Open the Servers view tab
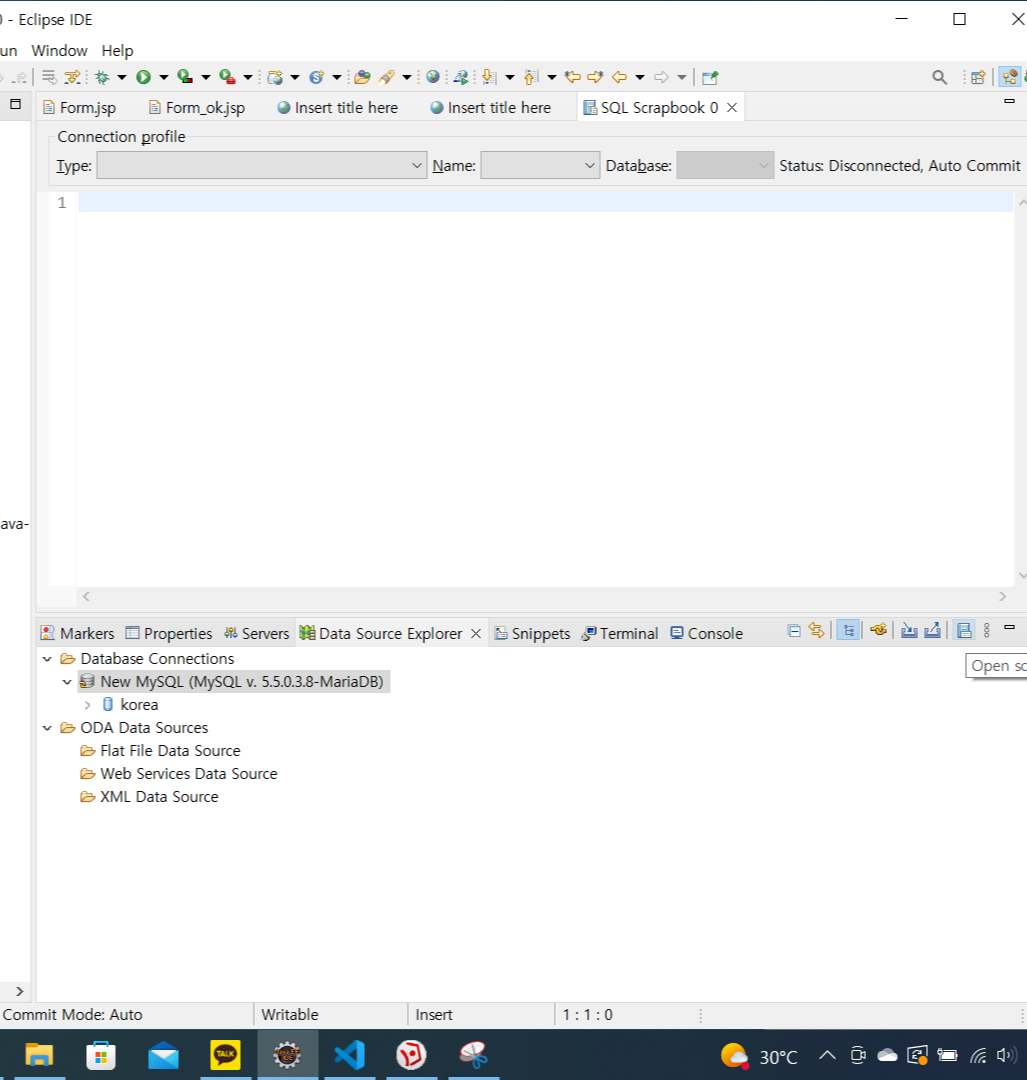Screen dimensions: 1027x1080 point(256,633)
